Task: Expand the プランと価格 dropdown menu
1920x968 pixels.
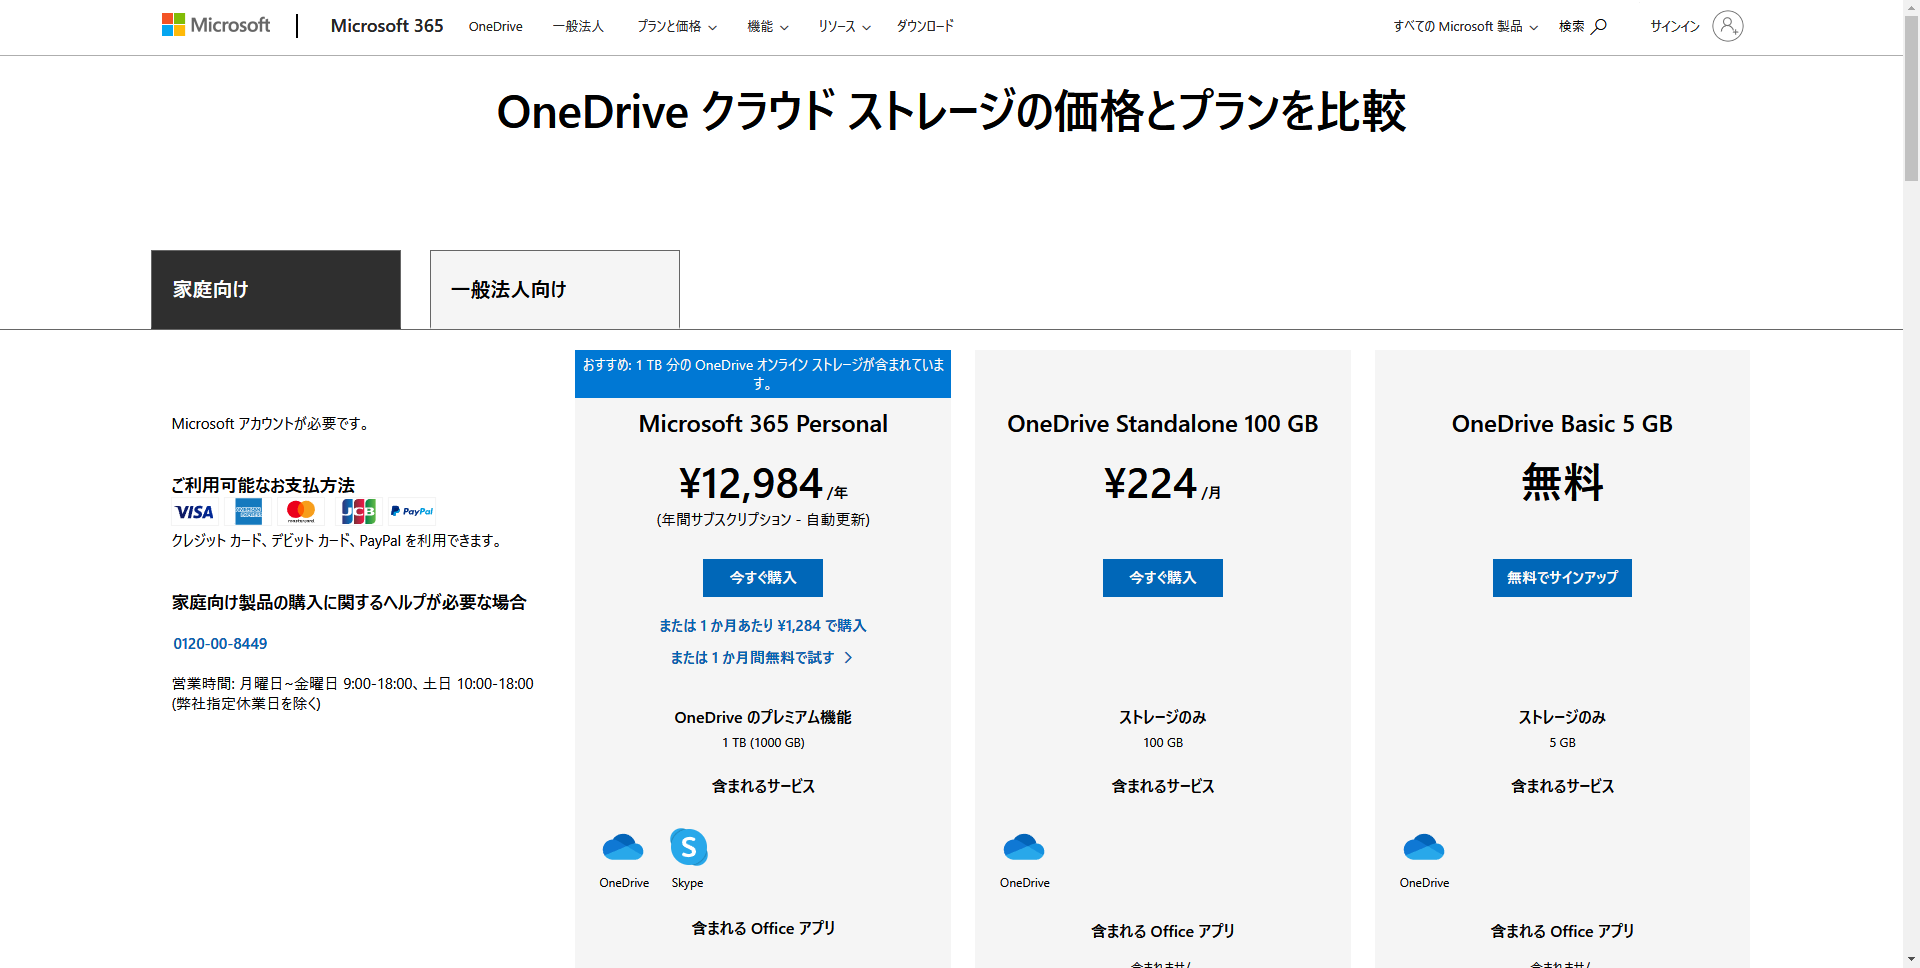Action: coord(677,27)
